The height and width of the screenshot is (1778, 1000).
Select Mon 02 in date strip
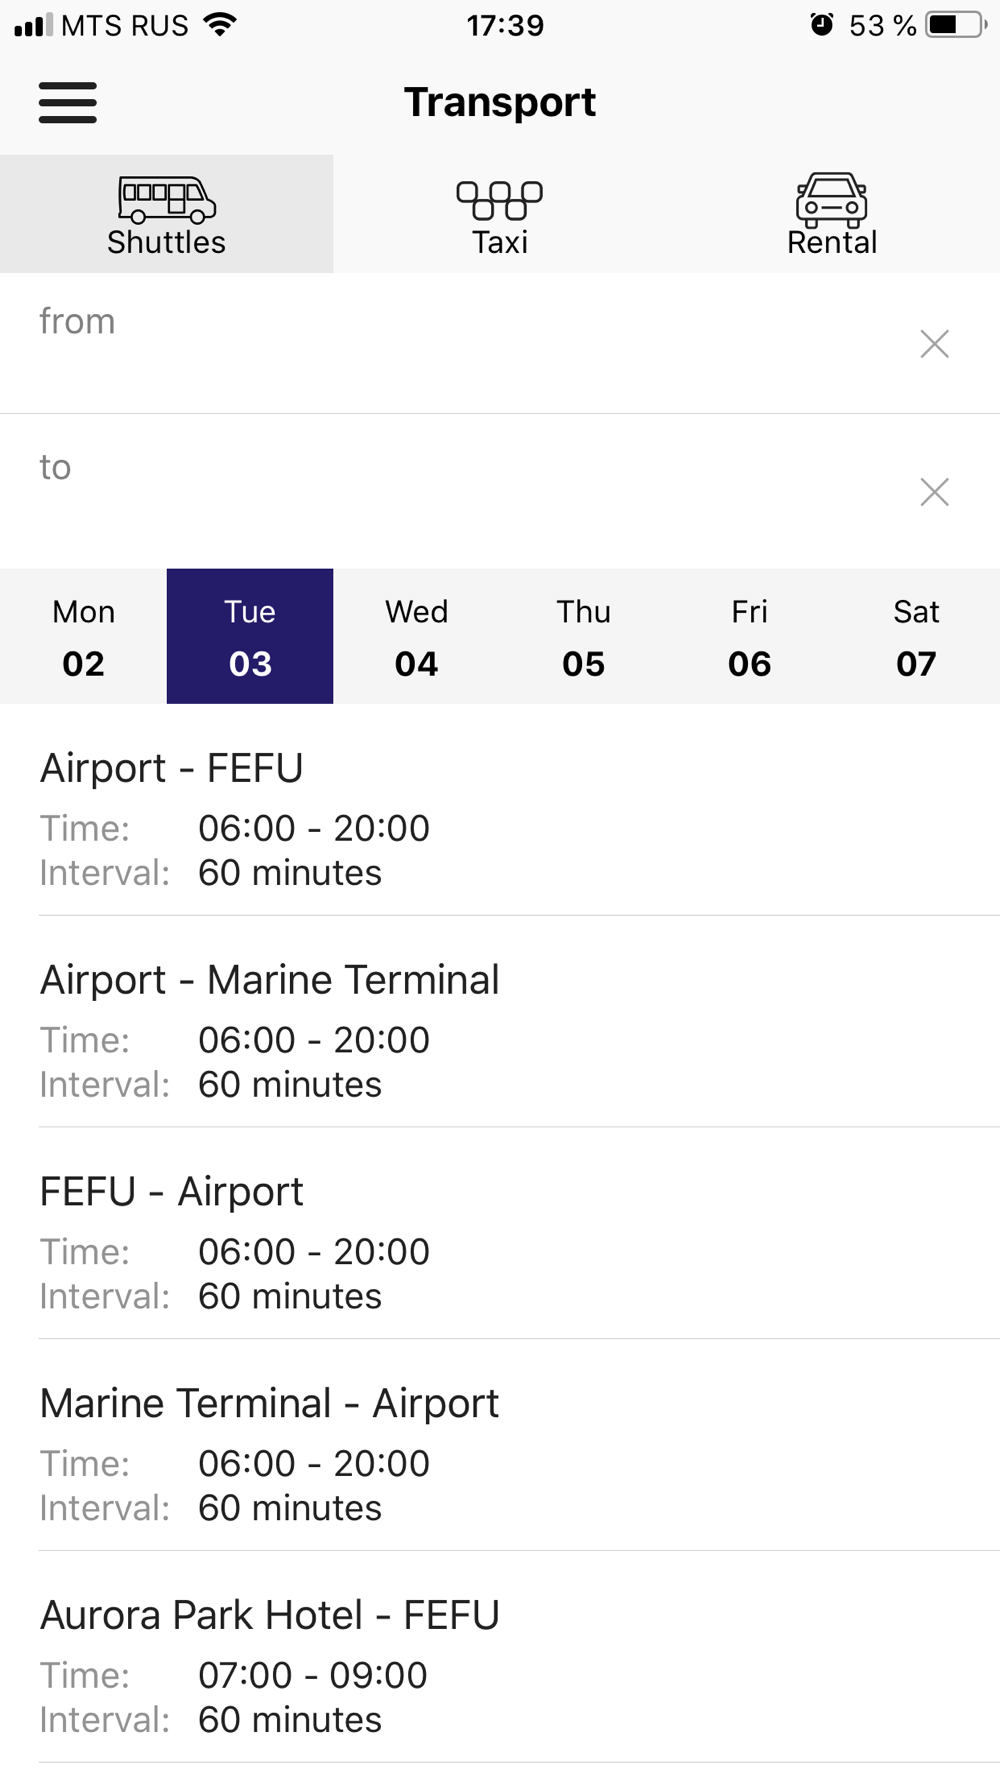83,637
